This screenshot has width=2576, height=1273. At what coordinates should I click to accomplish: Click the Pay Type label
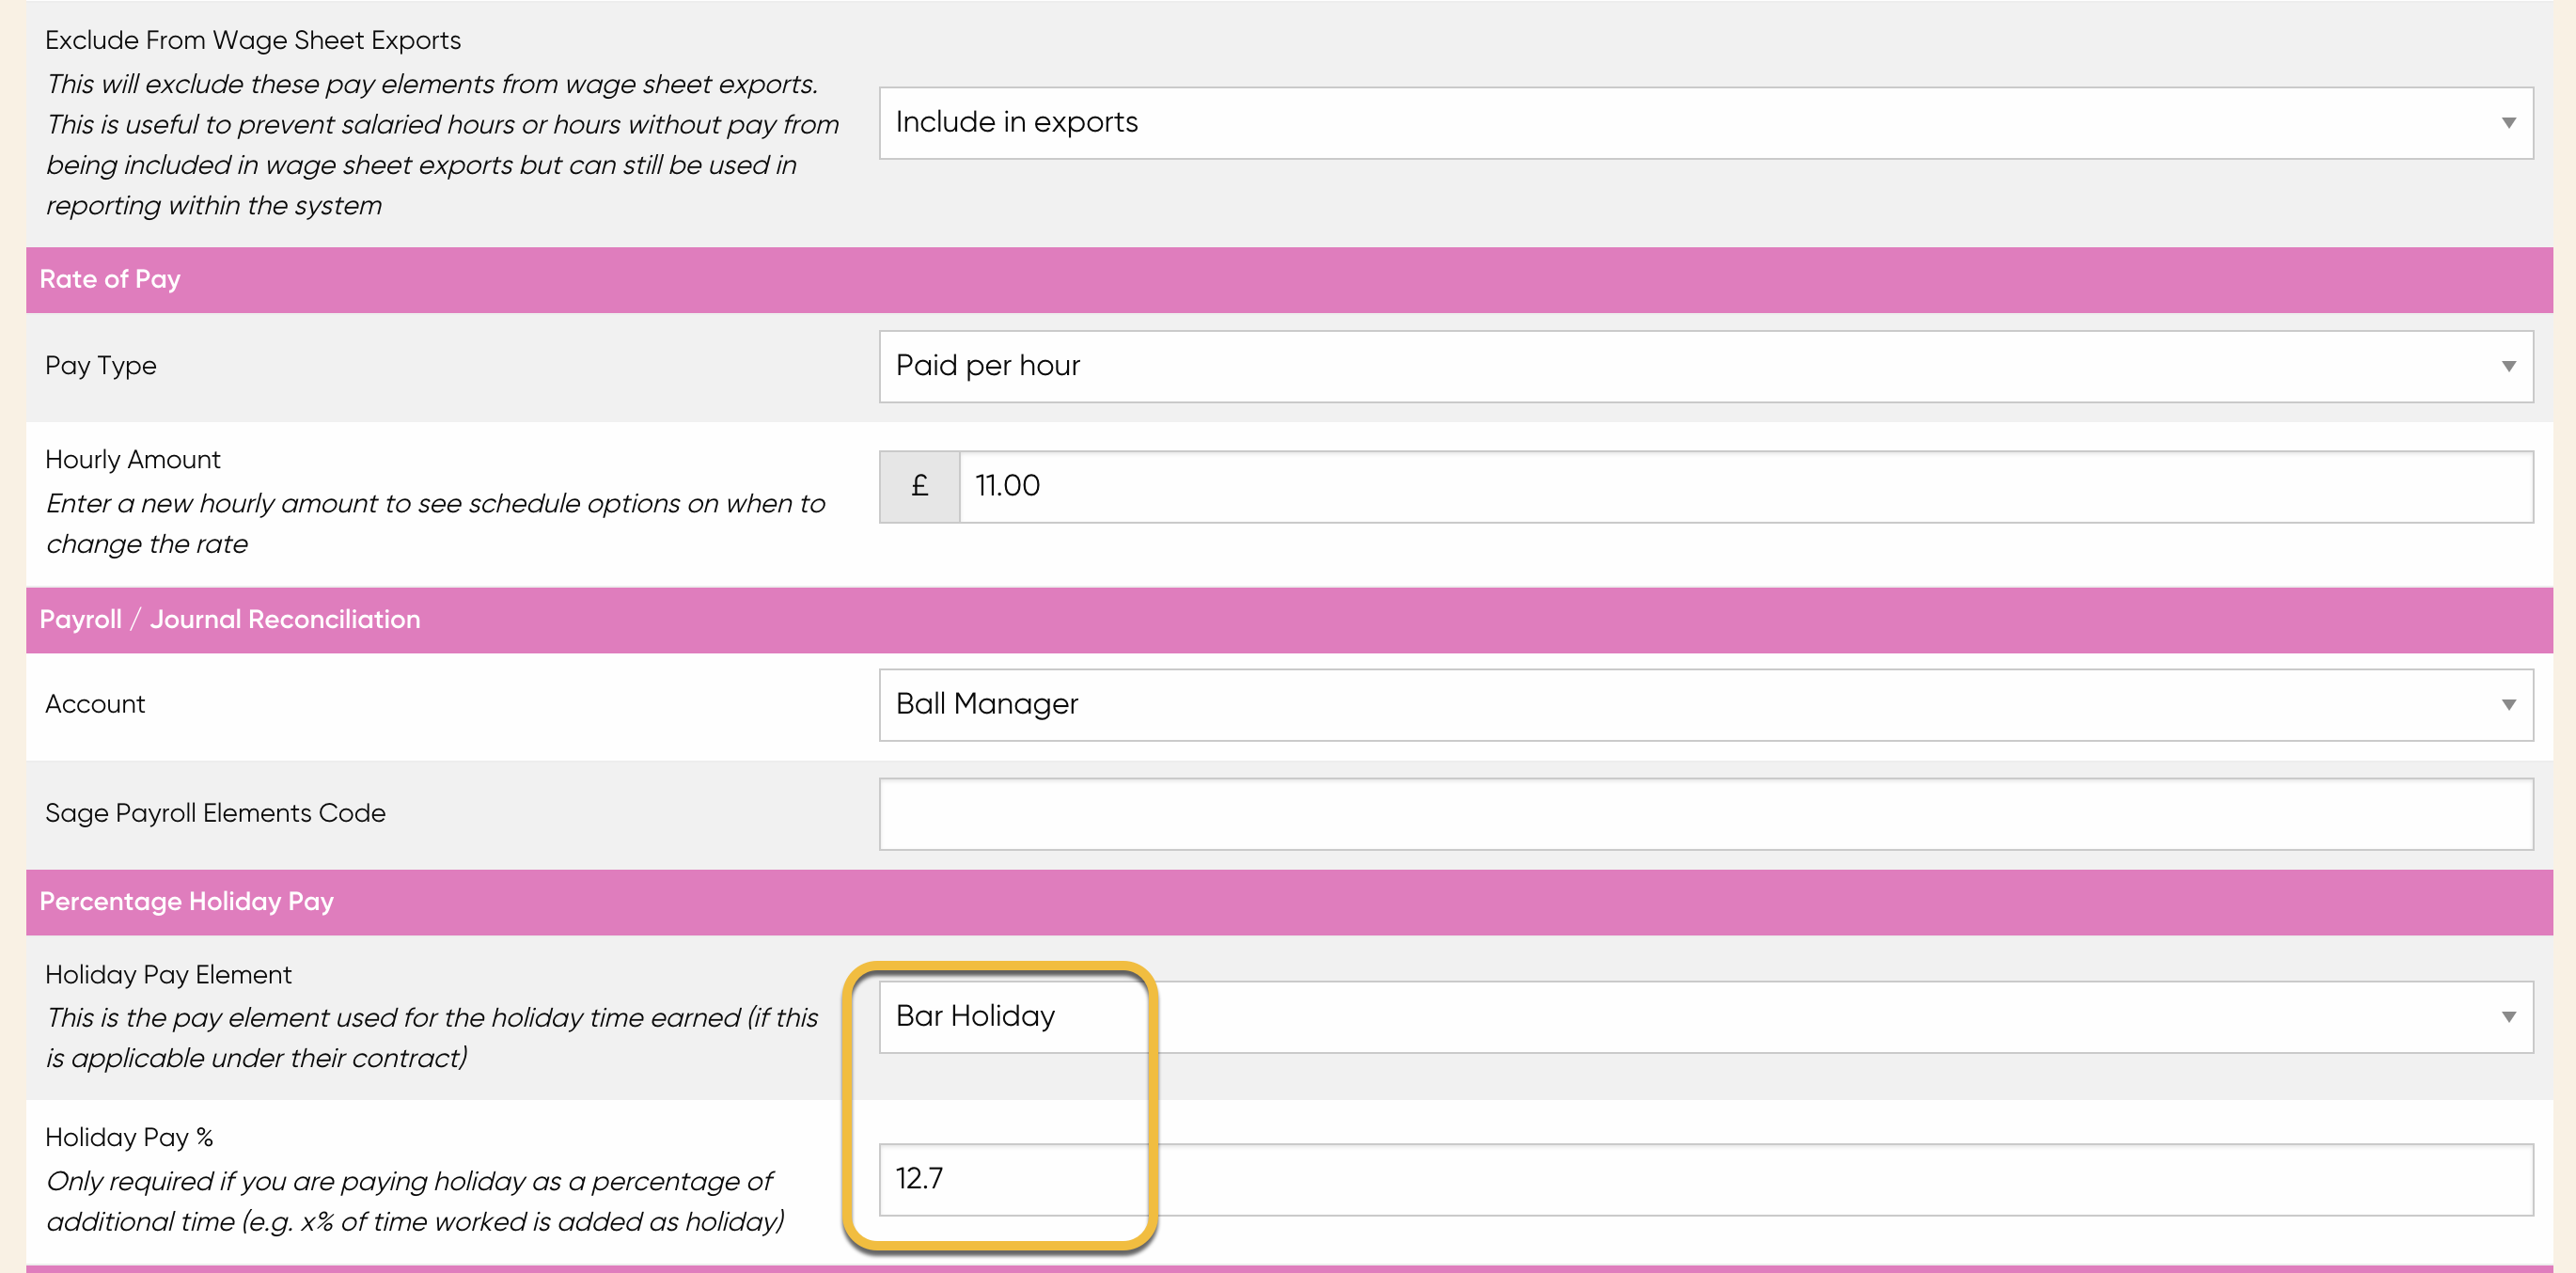coord(101,365)
